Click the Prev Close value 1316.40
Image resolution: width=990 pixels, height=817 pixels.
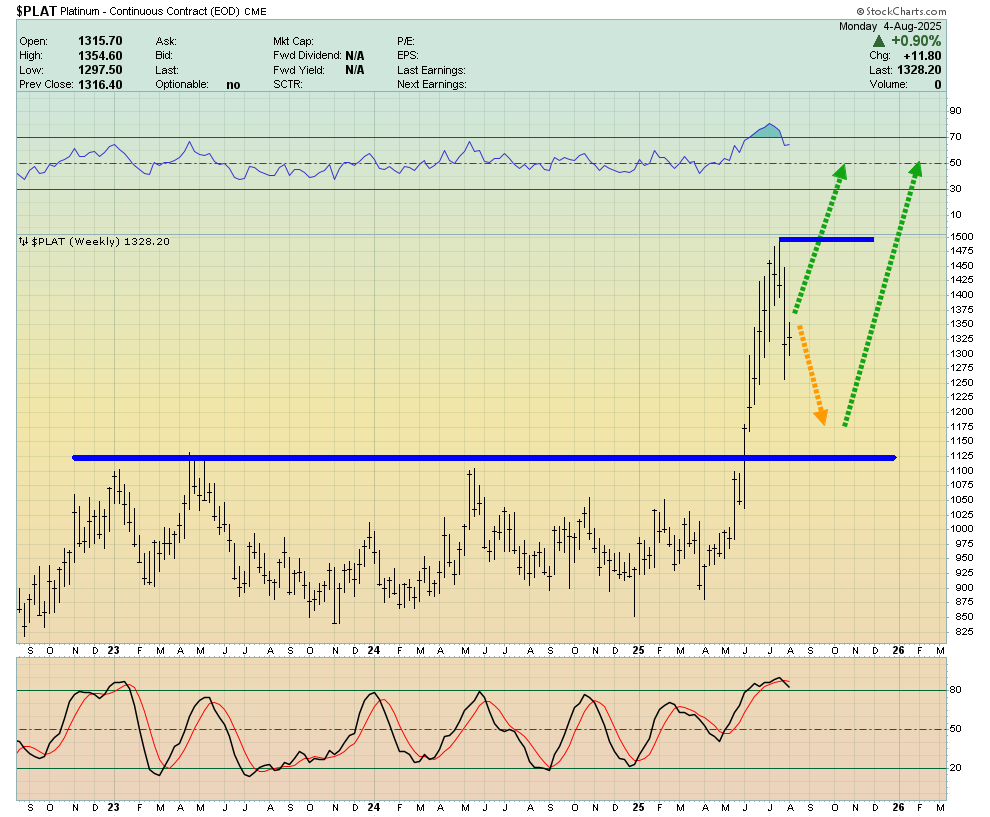[x=102, y=85]
